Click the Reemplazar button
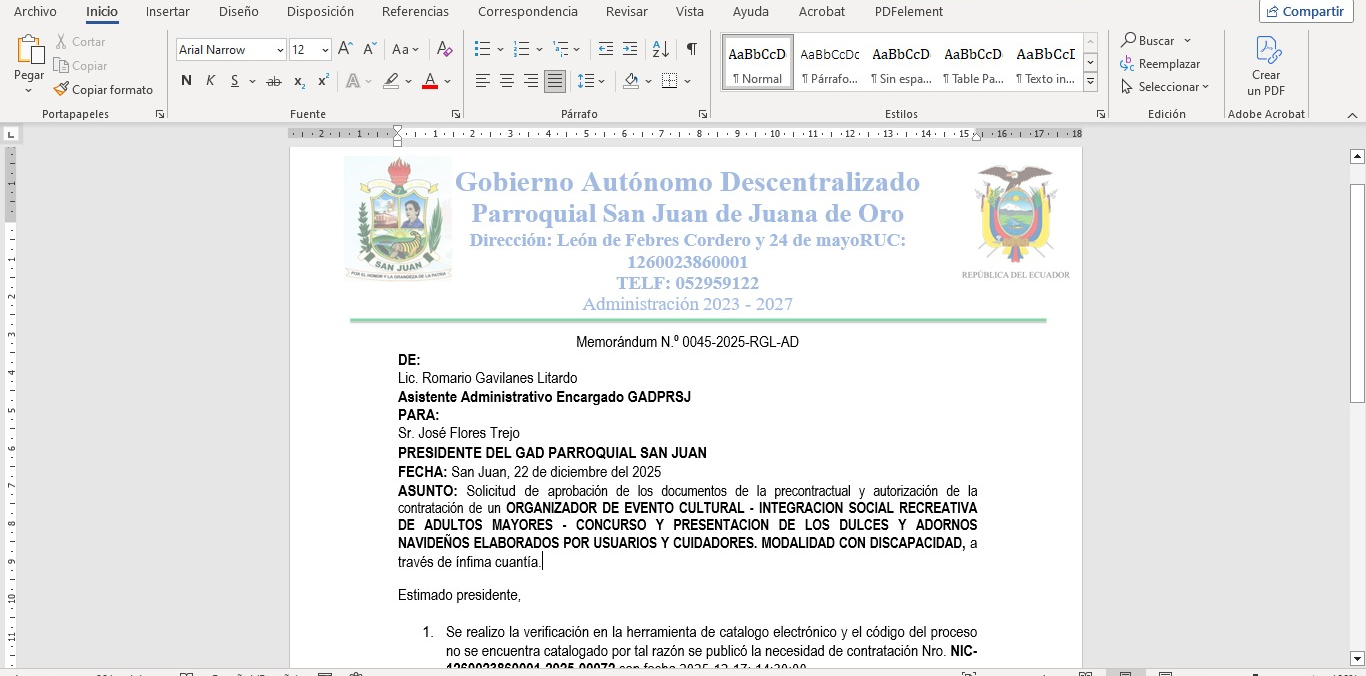 click(x=1160, y=64)
